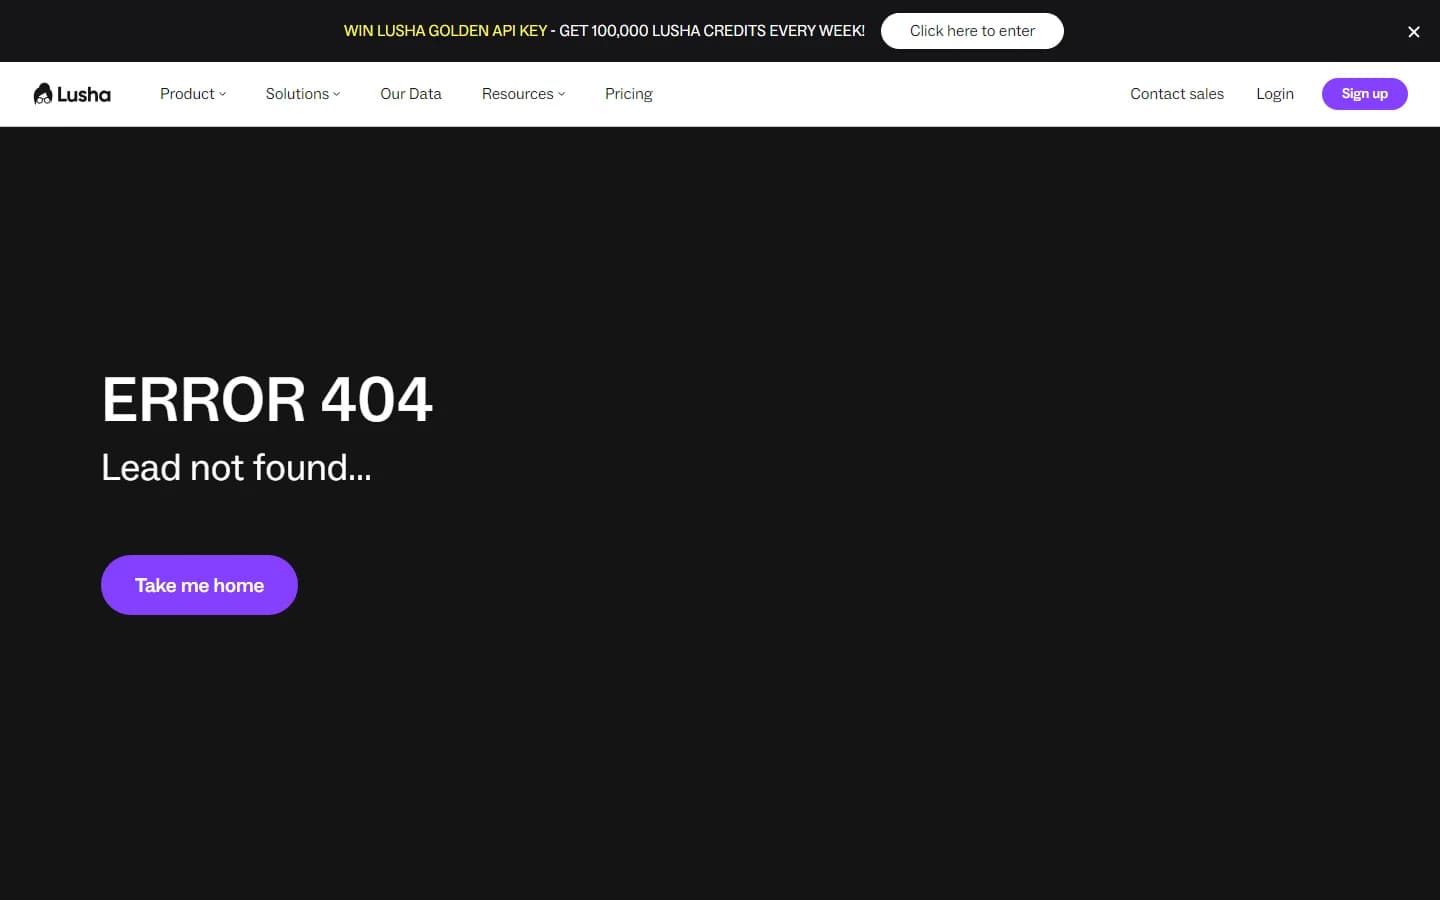Click the Lusha mascot logo icon
This screenshot has width=1440, height=900.
click(42, 94)
